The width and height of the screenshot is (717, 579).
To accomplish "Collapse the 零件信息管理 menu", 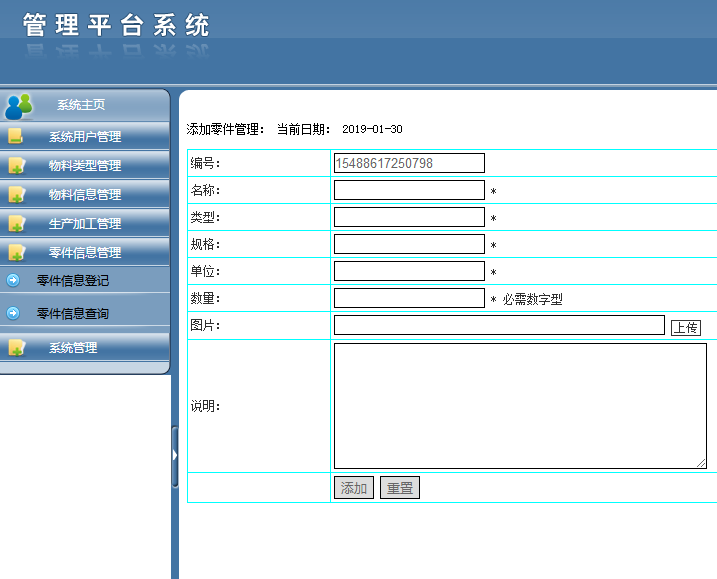I will click(85, 252).
